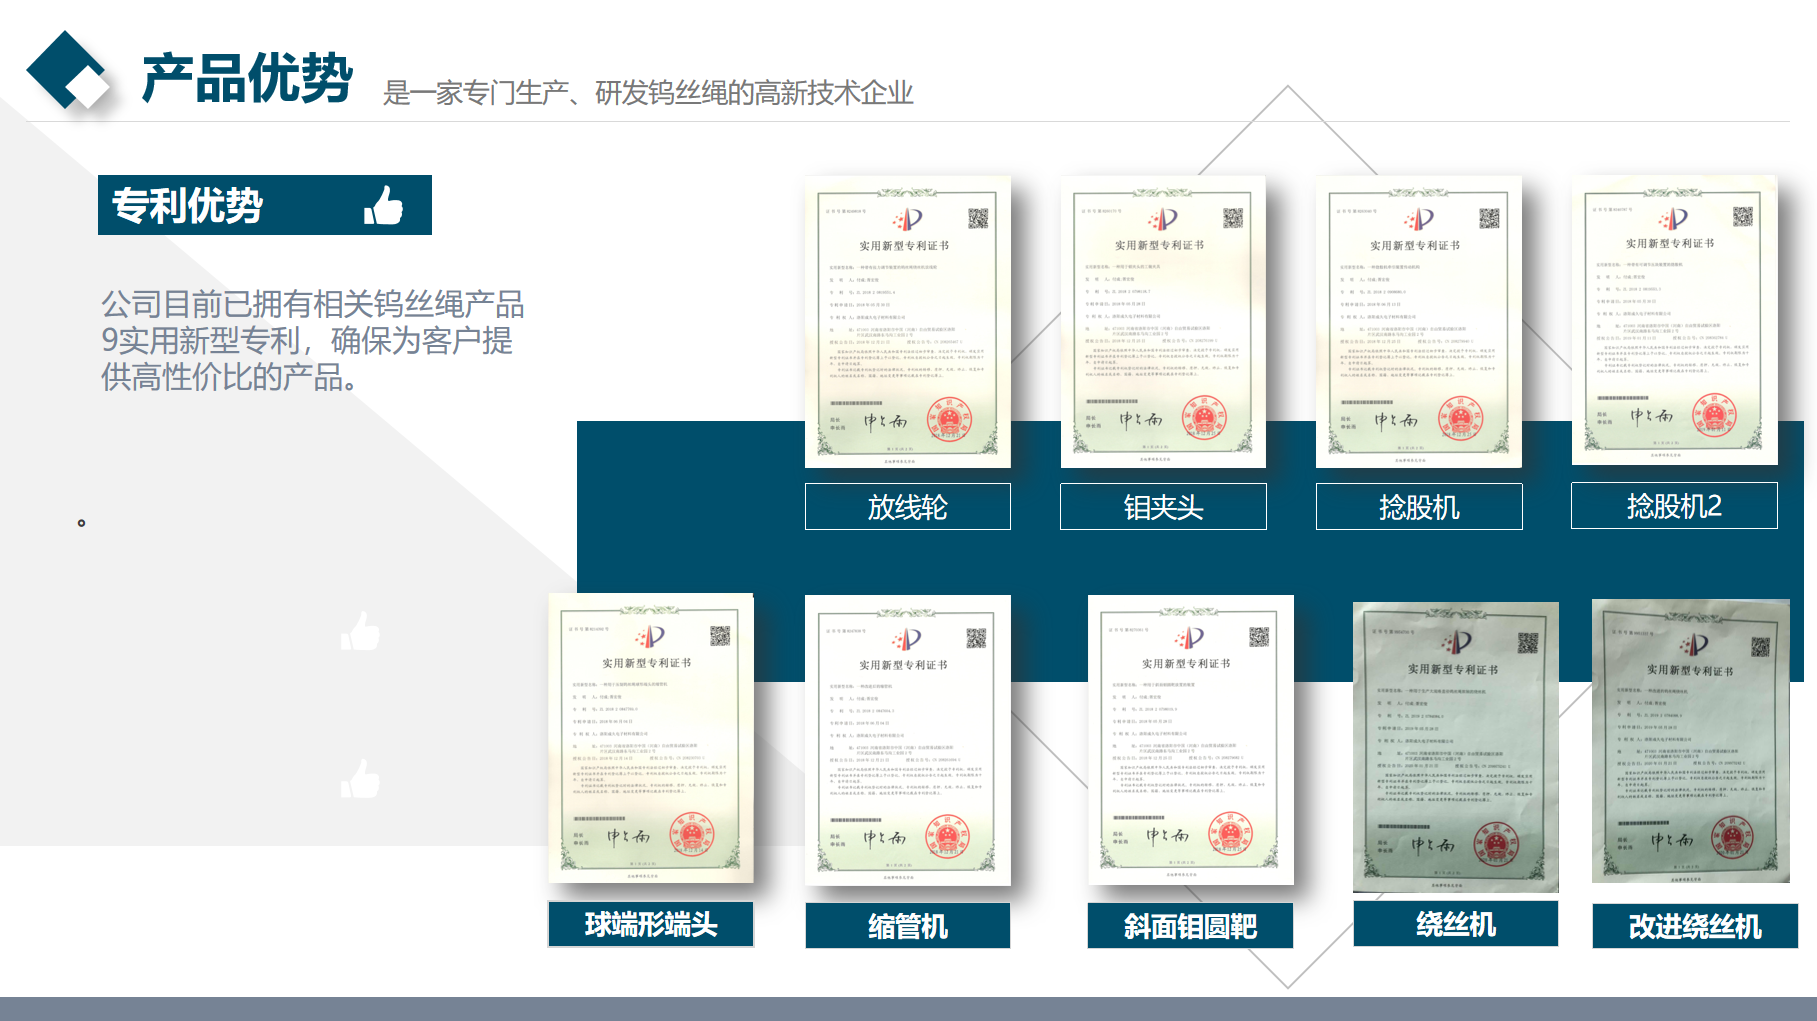This screenshot has width=1817, height=1021.
Task: Select the 放线轮 label box
Action: point(907,507)
